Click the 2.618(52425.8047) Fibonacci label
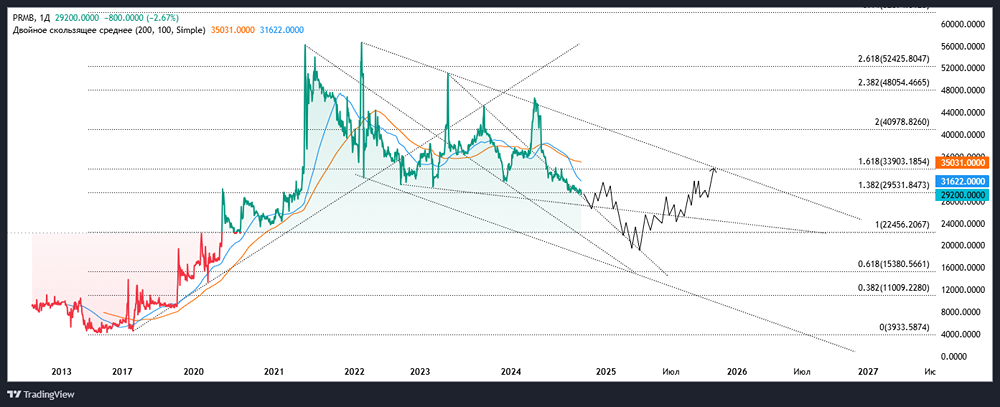 (893, 59)
